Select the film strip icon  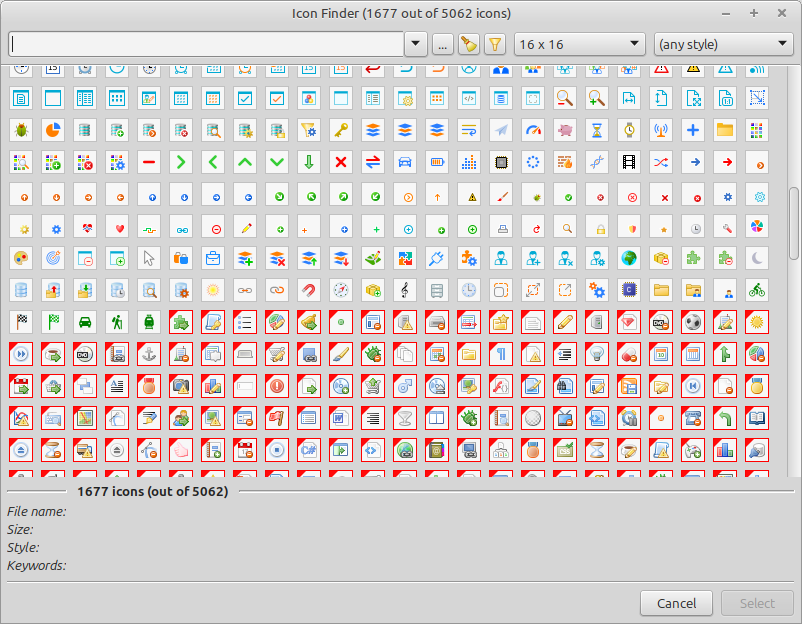629,162
